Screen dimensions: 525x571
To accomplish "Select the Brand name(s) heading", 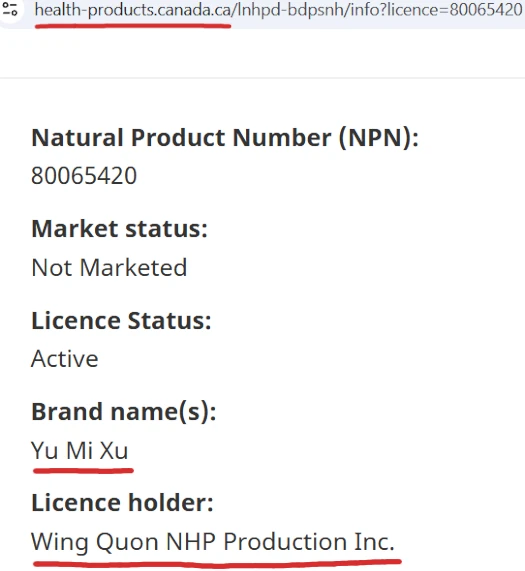I will click(124, 412).
